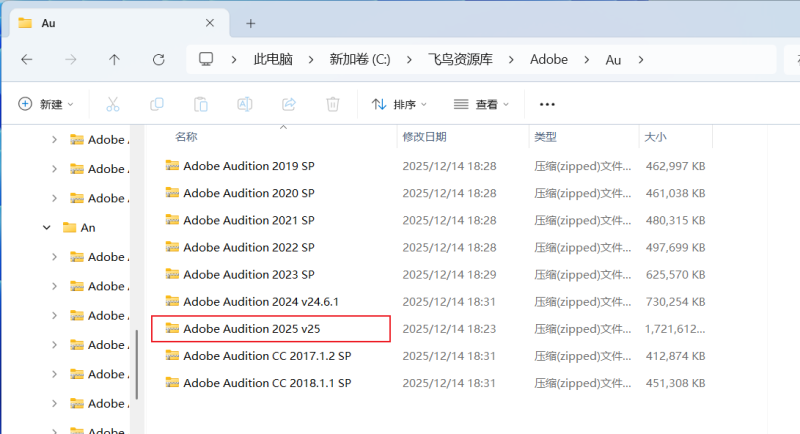Open the 新建 (New) dropdown button
The image size is (800, 434).
pos(45,105)
